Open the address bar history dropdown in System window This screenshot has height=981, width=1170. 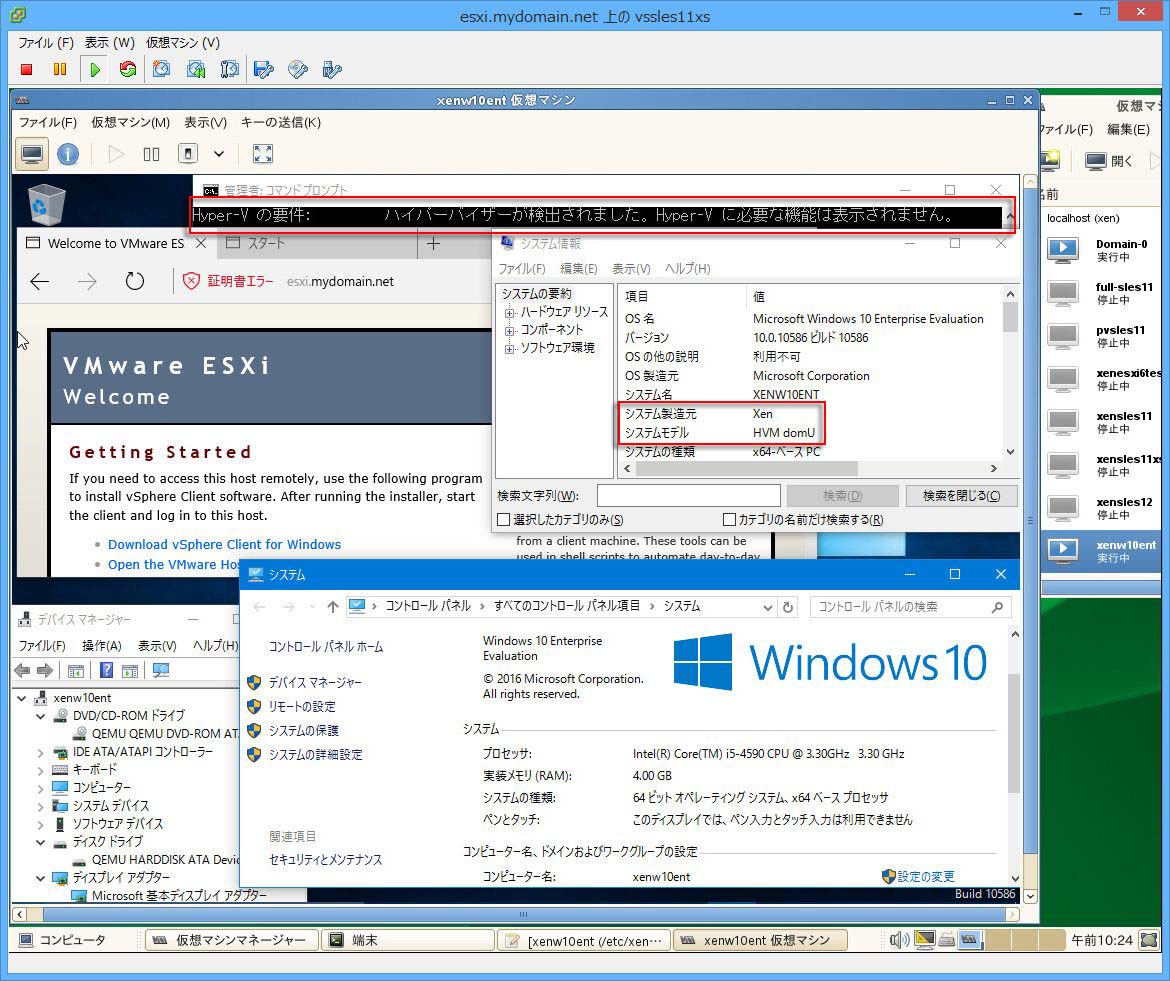tap(767, 607)
